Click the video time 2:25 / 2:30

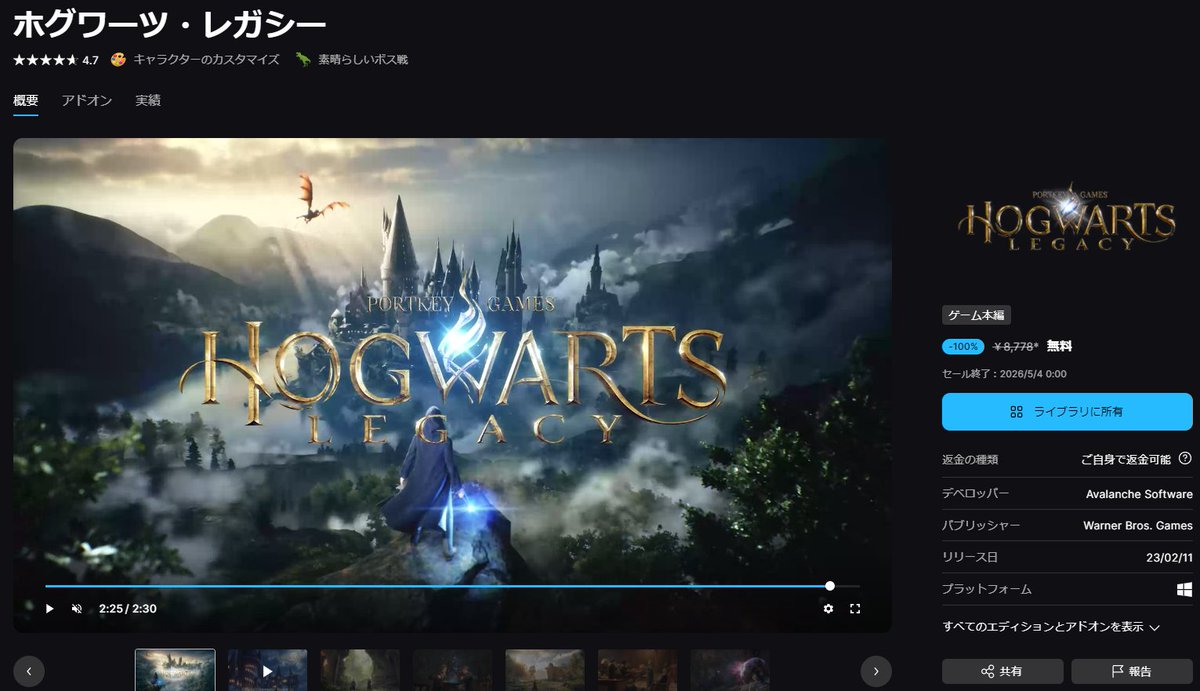(127, 608)
